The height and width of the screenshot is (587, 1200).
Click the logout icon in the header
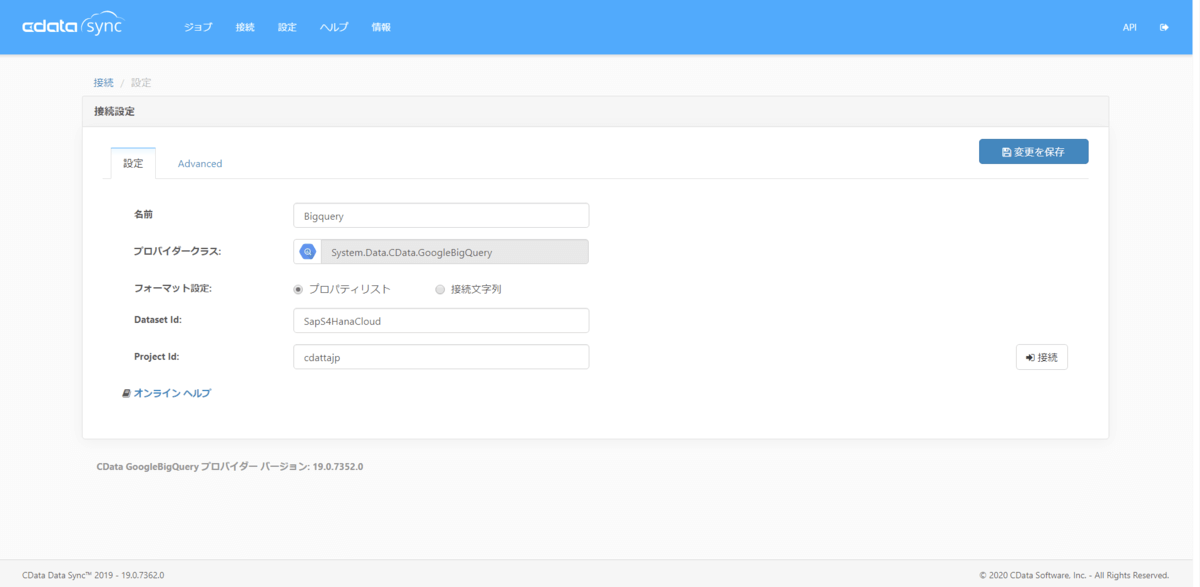(1164, 27)
